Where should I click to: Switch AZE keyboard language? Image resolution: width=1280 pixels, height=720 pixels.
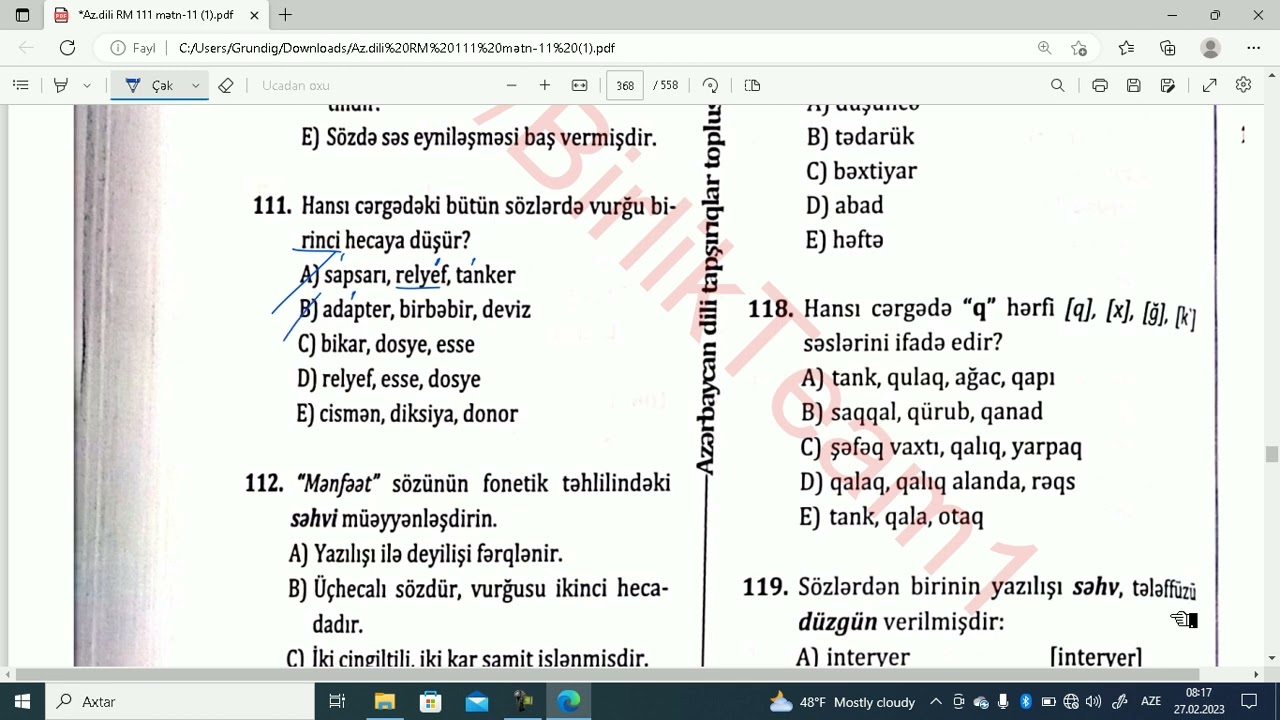[x=1151, y=702]
